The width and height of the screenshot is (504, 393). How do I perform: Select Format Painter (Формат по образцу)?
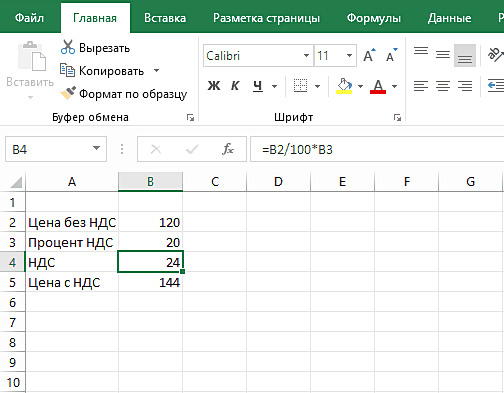[123, 94]
